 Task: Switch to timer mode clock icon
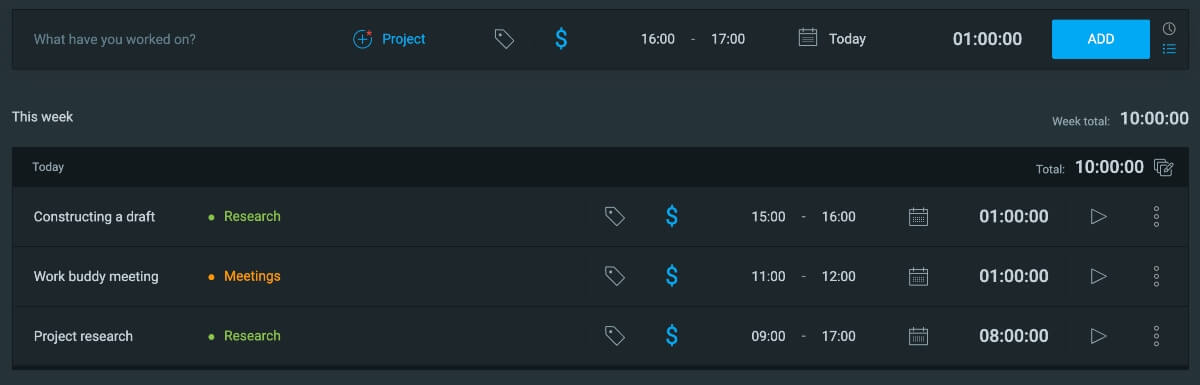click(x=1169, y=29)
